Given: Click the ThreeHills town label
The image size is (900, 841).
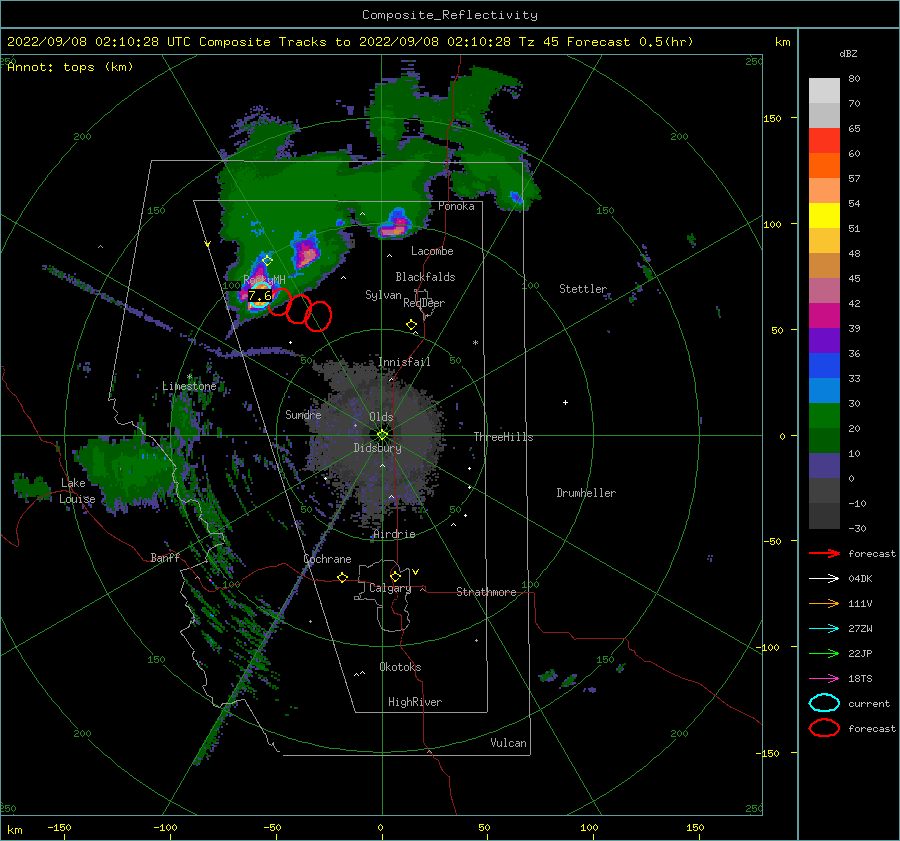Looking at the screenshot, I should pos(503,437).
